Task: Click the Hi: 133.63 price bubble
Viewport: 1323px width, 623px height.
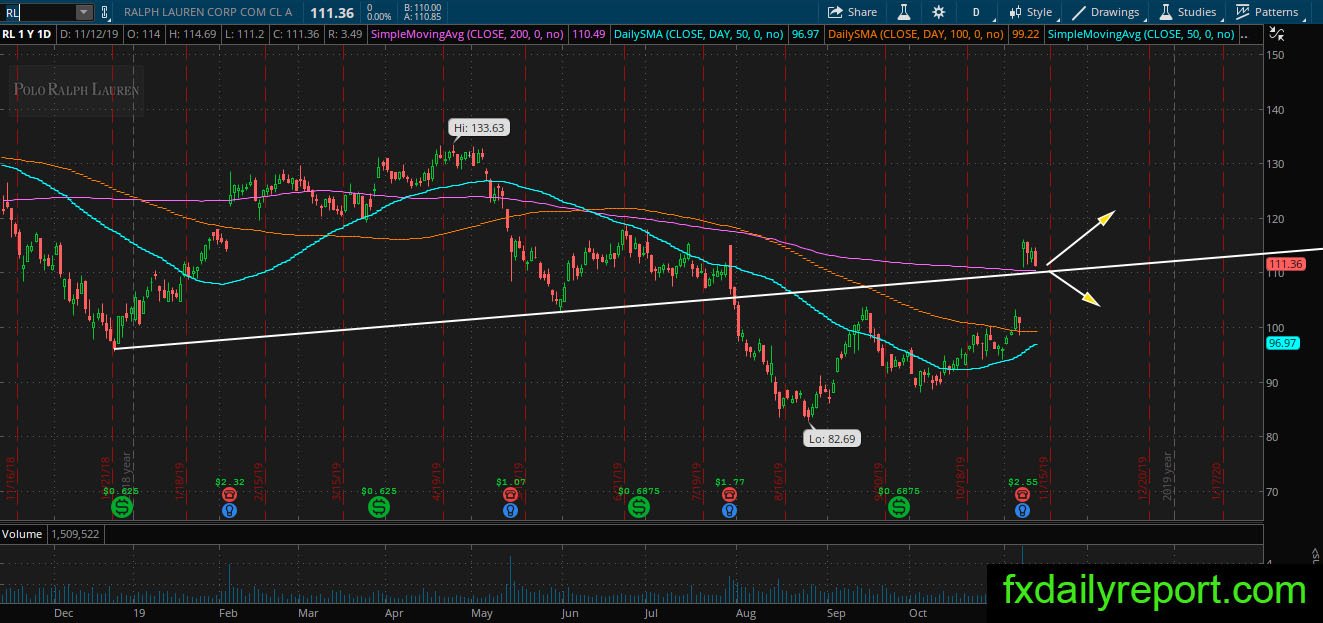Action: [479, 127]
